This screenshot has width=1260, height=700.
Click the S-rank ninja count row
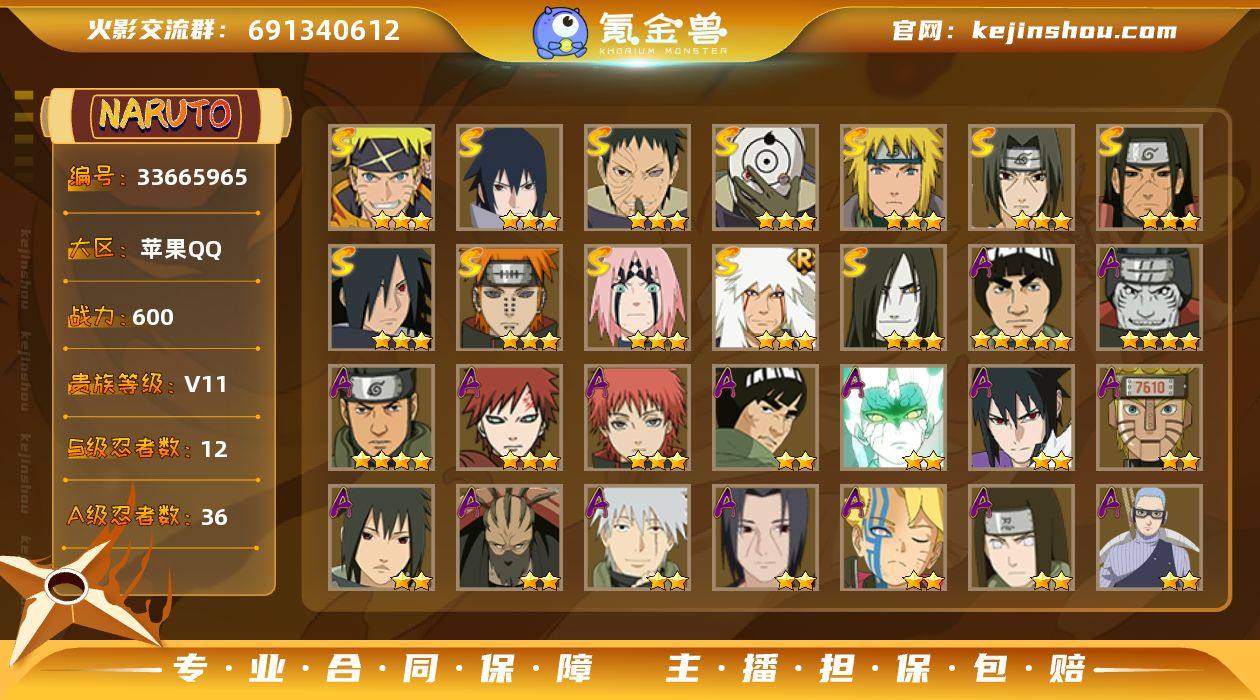pyautogui.click(x=147, y=449)
